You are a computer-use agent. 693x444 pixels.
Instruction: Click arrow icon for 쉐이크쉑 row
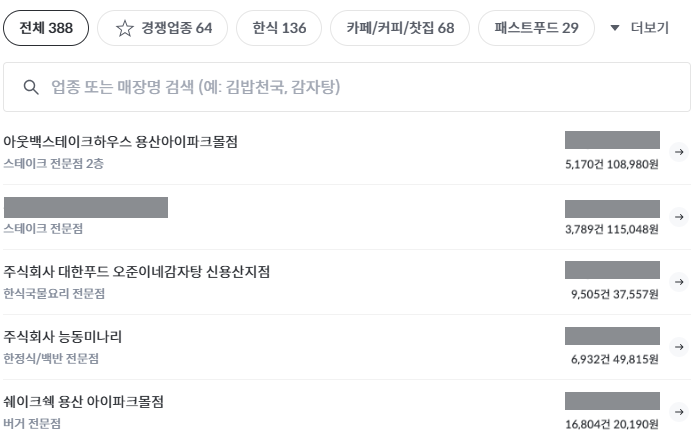(x=679, y=412)
